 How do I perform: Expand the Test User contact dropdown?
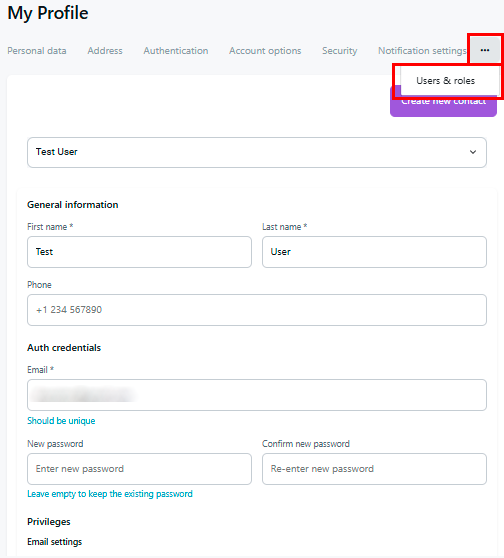[x=257, y=152]
